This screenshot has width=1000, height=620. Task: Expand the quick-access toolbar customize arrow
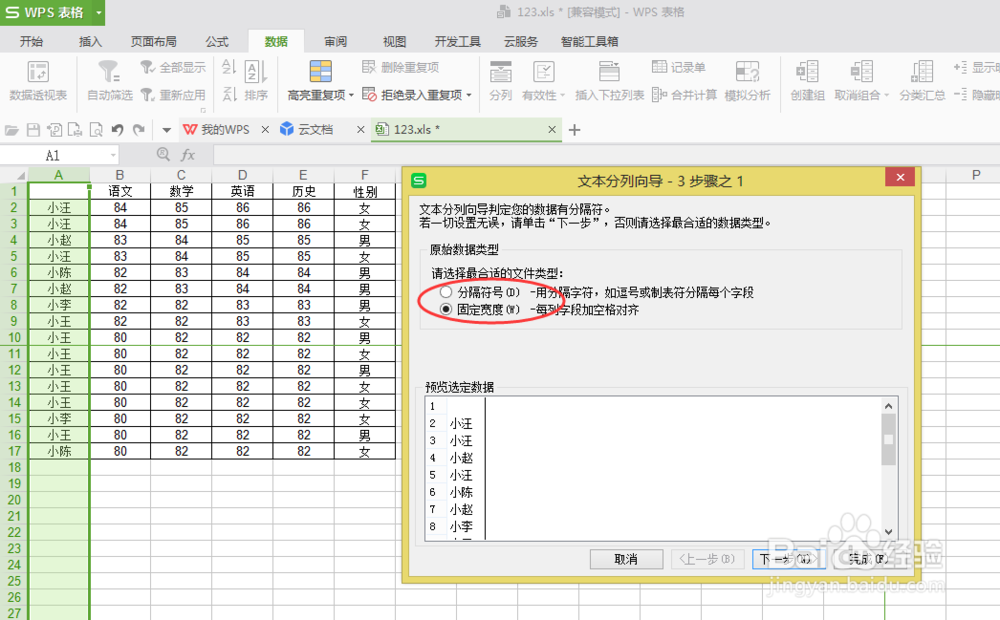pyautogui.click(x=166, y=130)
